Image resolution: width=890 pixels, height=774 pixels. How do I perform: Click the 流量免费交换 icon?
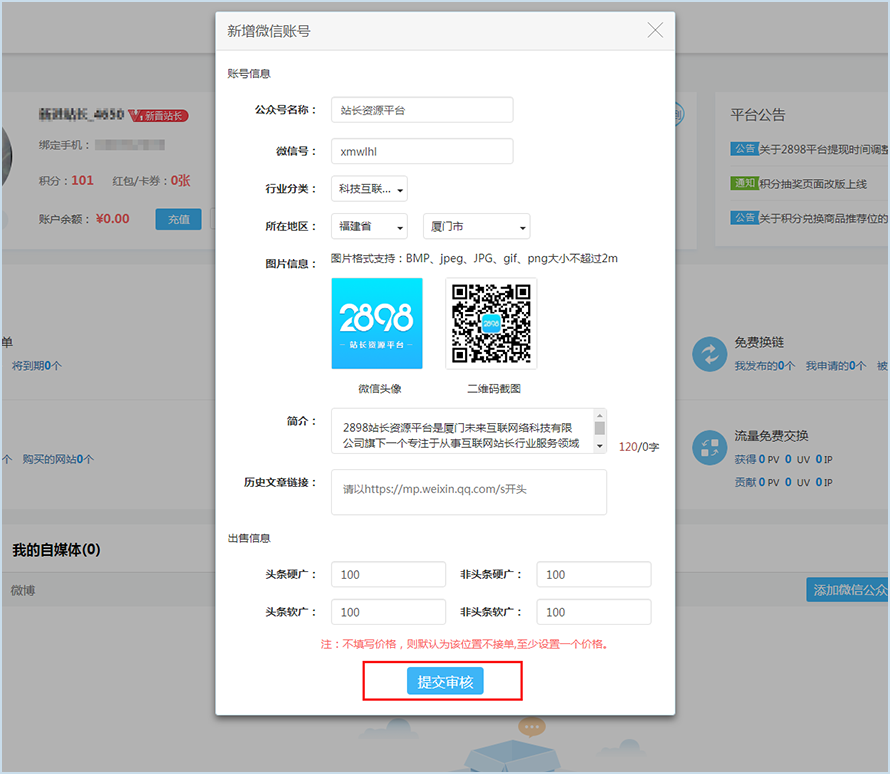pyautogui.click(x=710, y=447)
